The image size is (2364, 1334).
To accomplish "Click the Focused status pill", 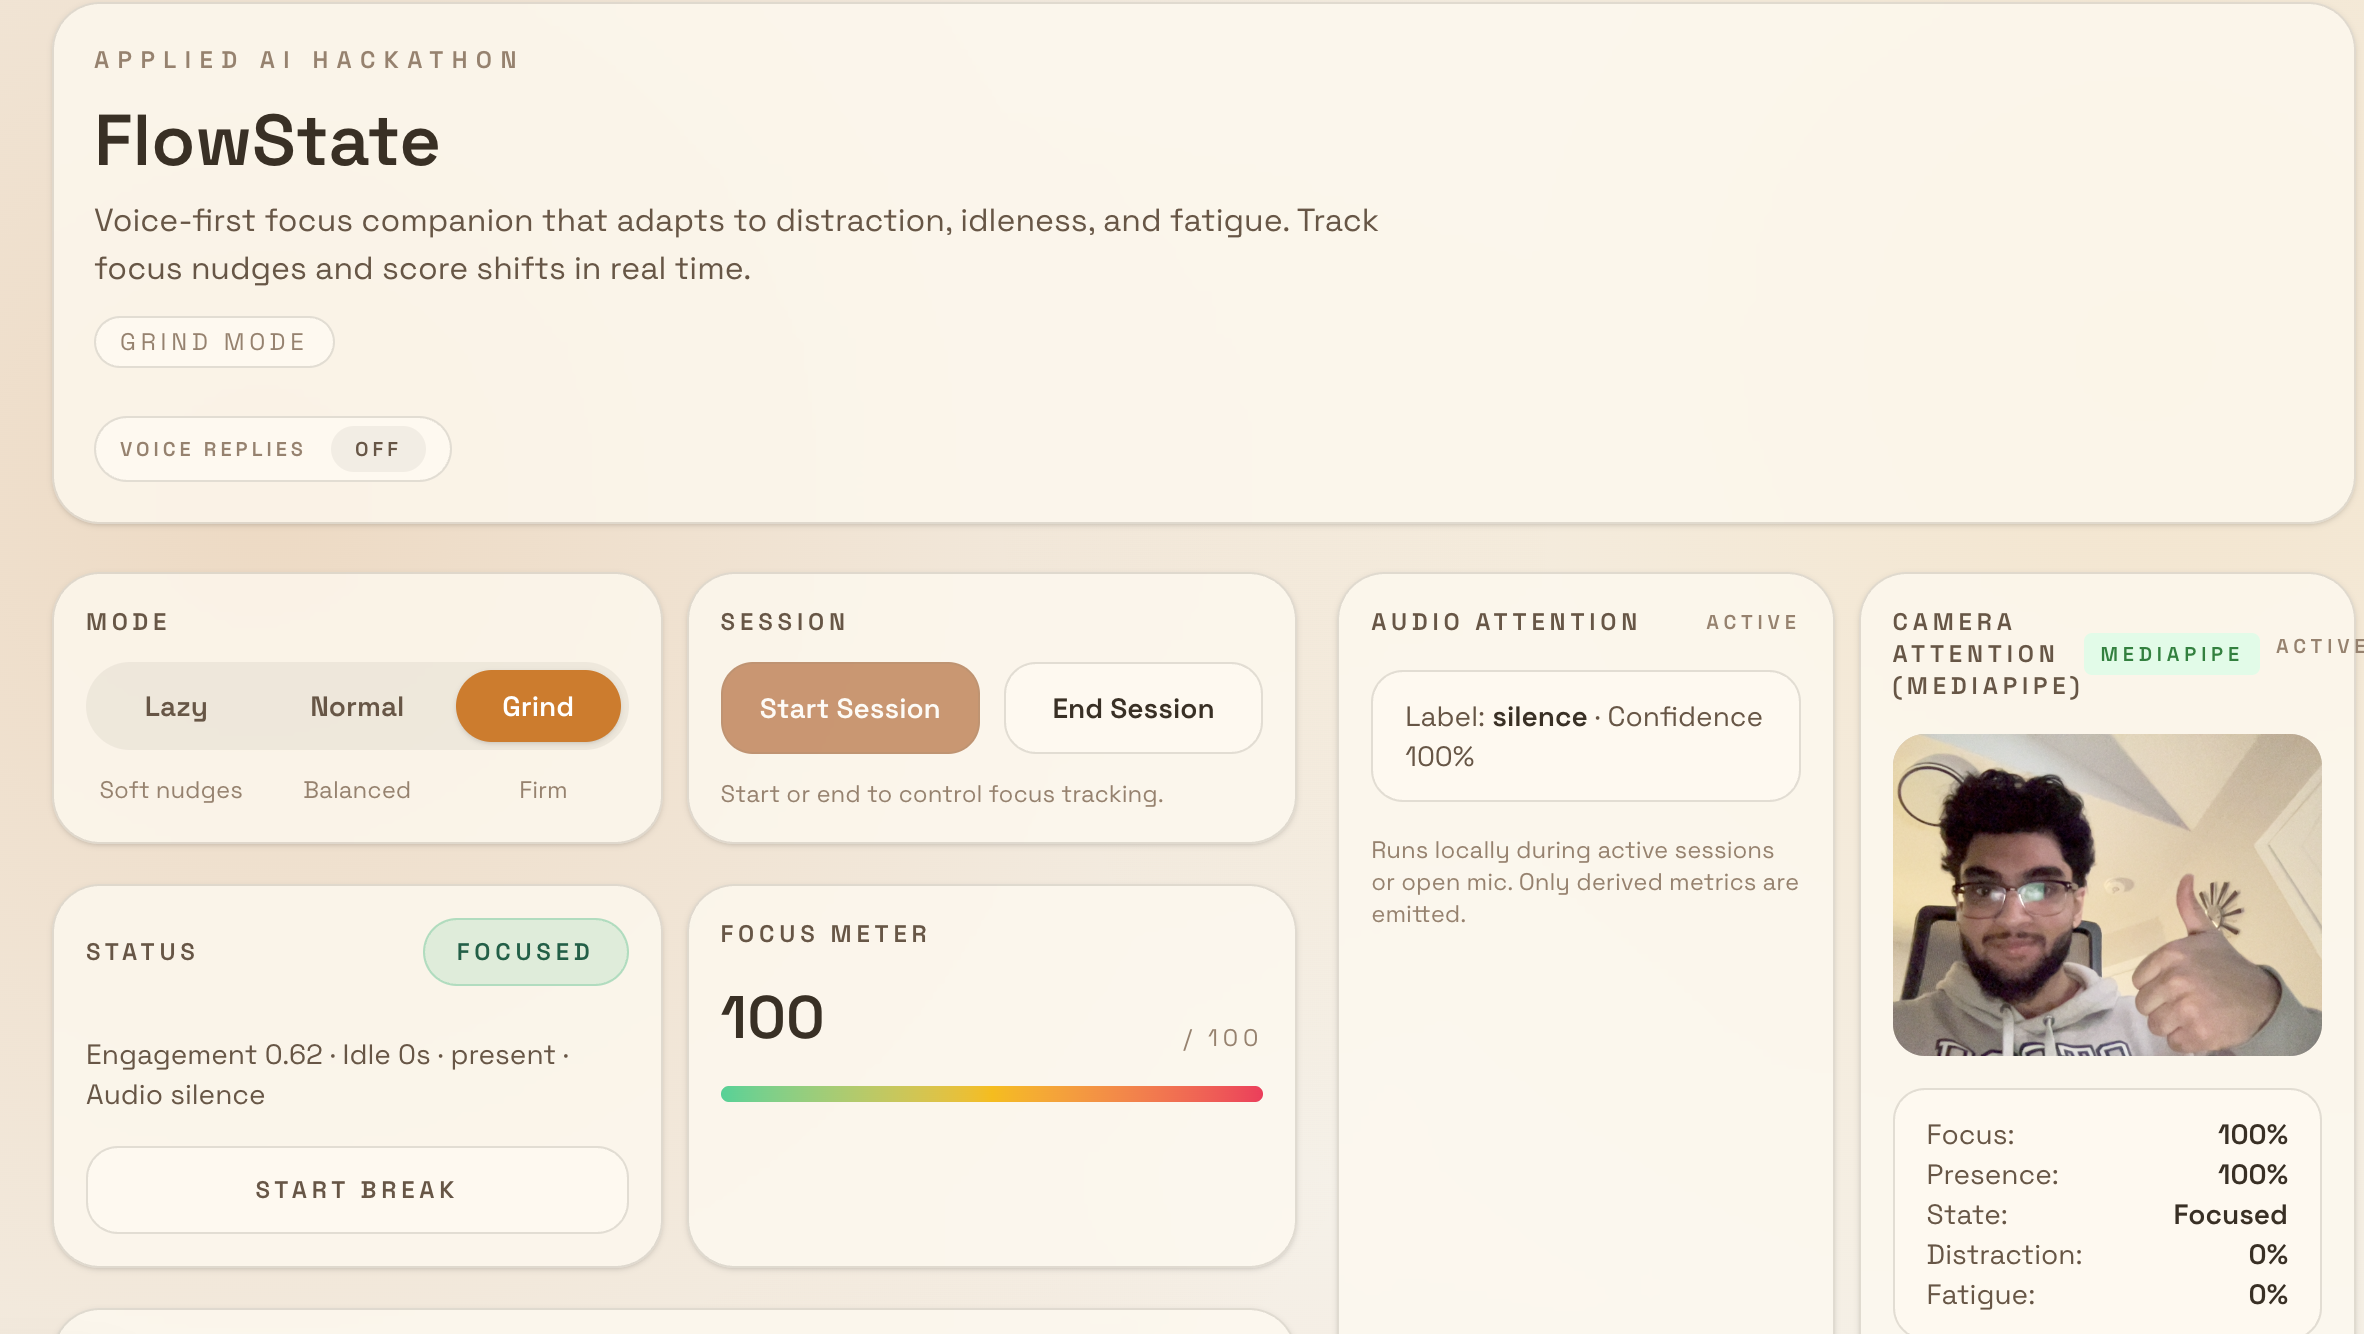I will [525, 952].
